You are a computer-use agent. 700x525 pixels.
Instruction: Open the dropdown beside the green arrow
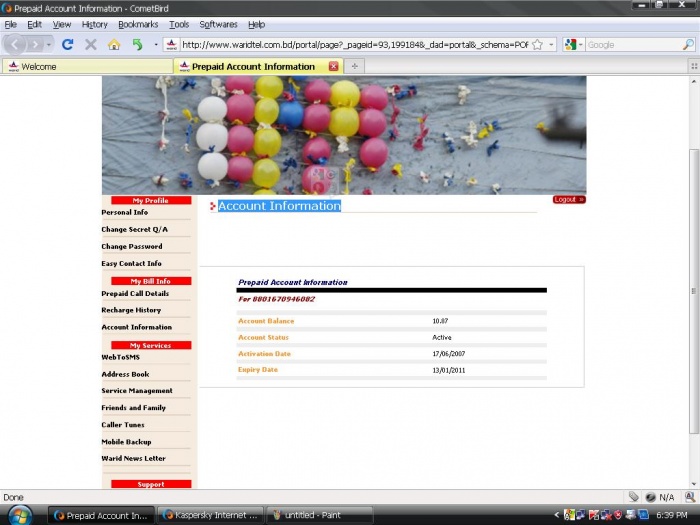pos(156,45)
